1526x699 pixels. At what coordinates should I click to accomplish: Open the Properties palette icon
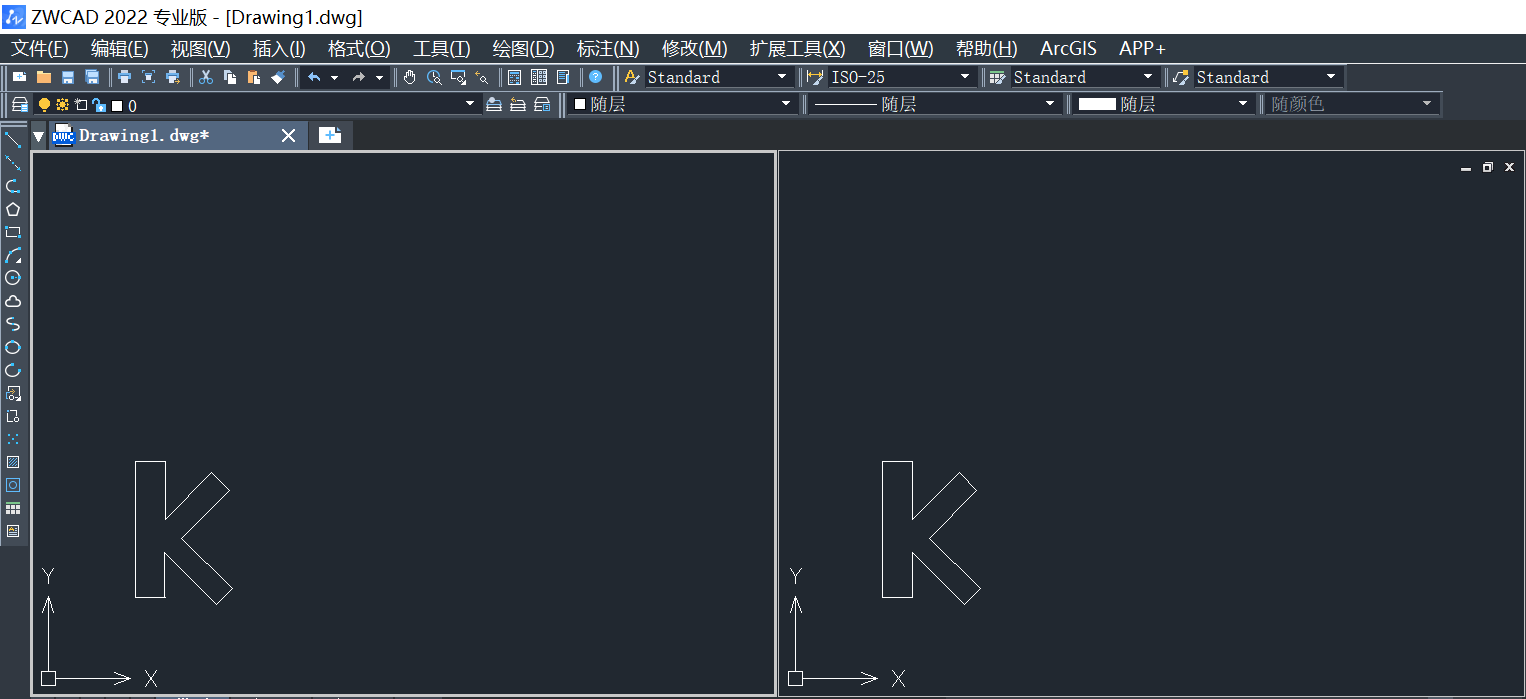(x=515, y=77)
